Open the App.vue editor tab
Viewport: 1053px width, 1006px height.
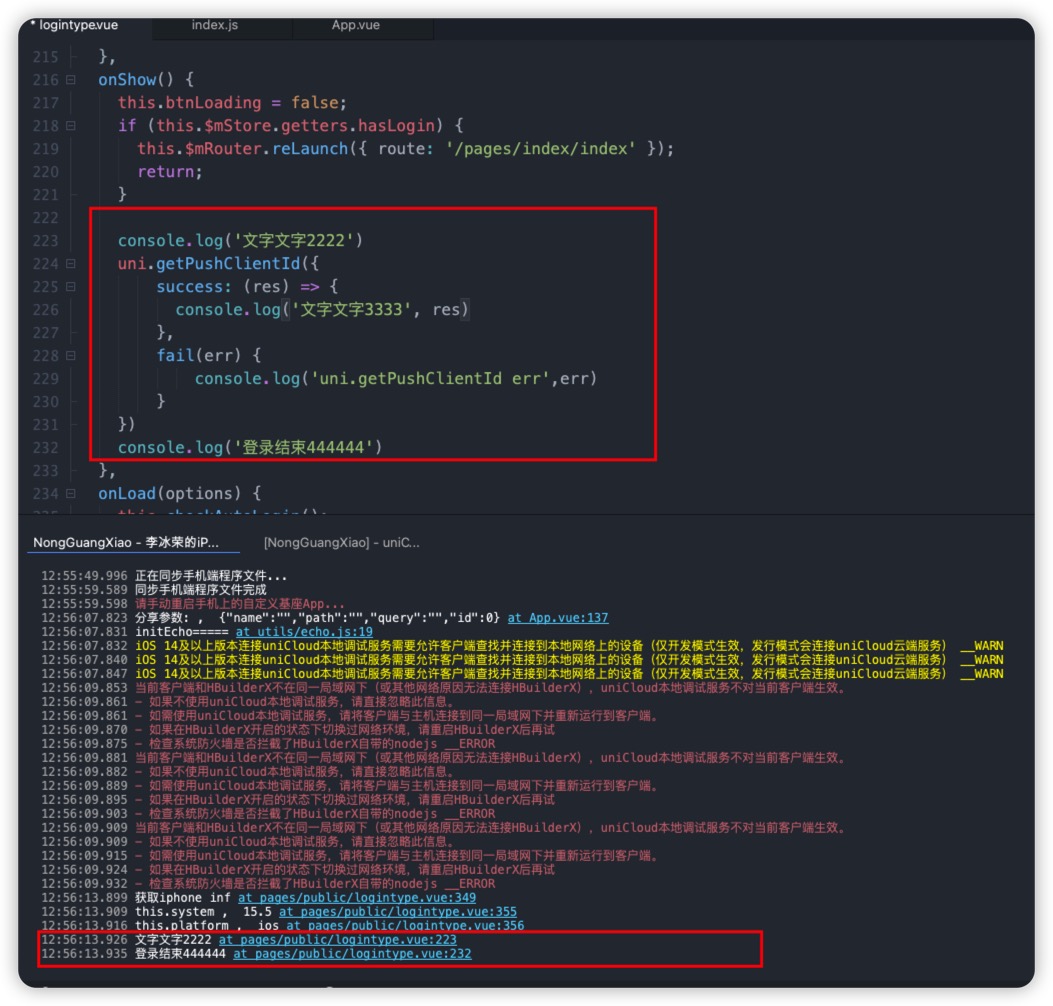(356, 25)
